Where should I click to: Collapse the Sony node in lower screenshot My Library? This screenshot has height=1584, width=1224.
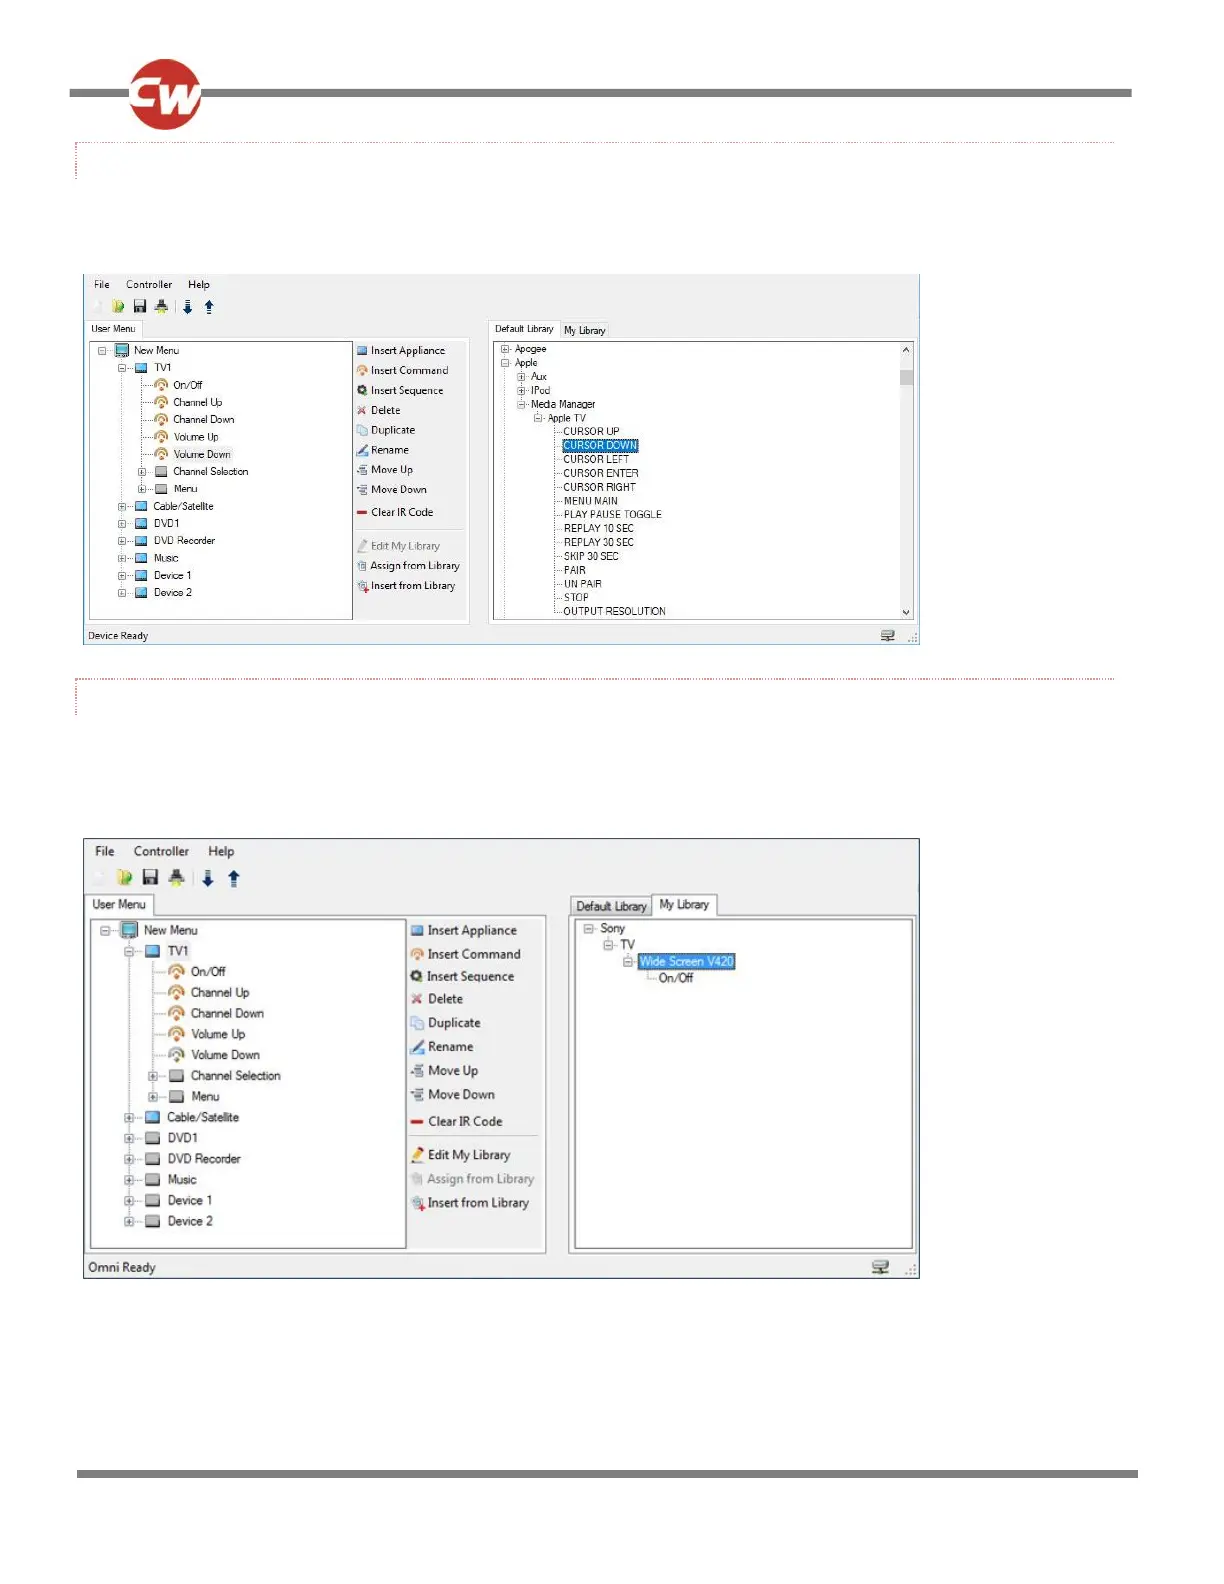pyautogui.click(x=588, y=929)
